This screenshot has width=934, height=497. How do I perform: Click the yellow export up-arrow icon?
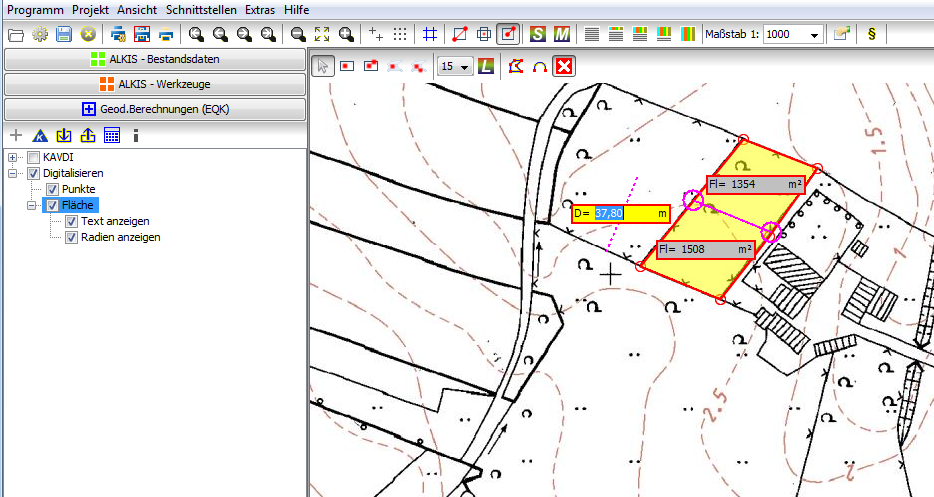[88, 135]
